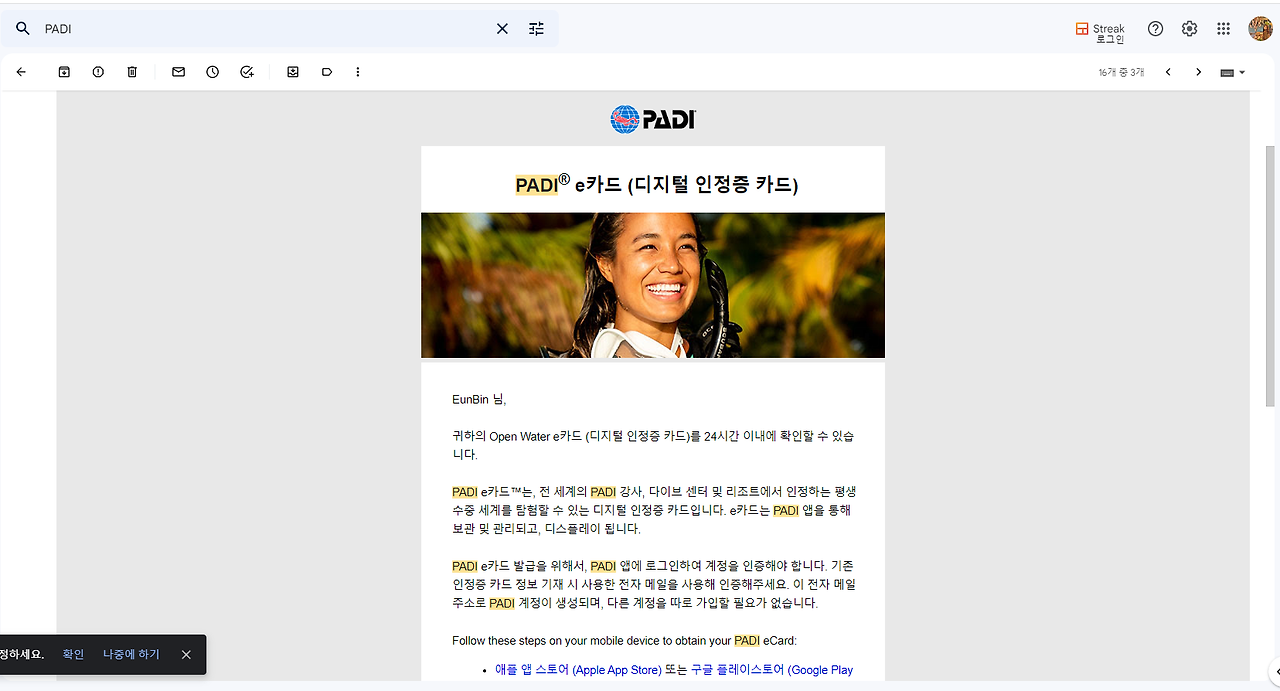Image resolution: width=1280 pixels, height=691 pixels.
Task: Archive this email
Action: tap(64, 72)
